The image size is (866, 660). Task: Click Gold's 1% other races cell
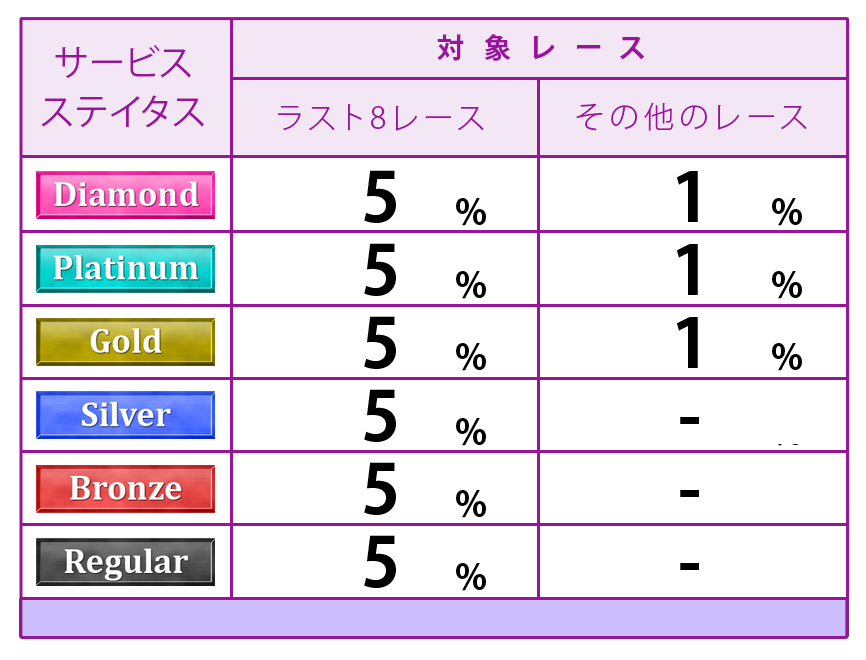[x=693, y=342]
